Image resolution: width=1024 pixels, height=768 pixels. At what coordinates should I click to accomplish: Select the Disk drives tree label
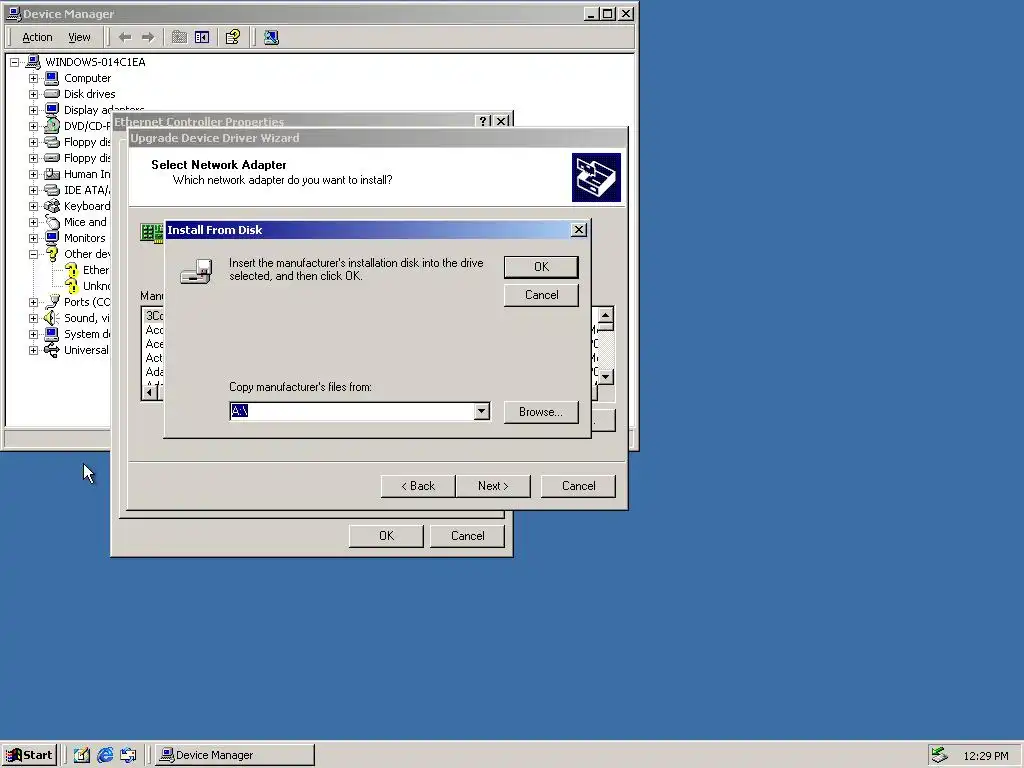click(89, 94)
